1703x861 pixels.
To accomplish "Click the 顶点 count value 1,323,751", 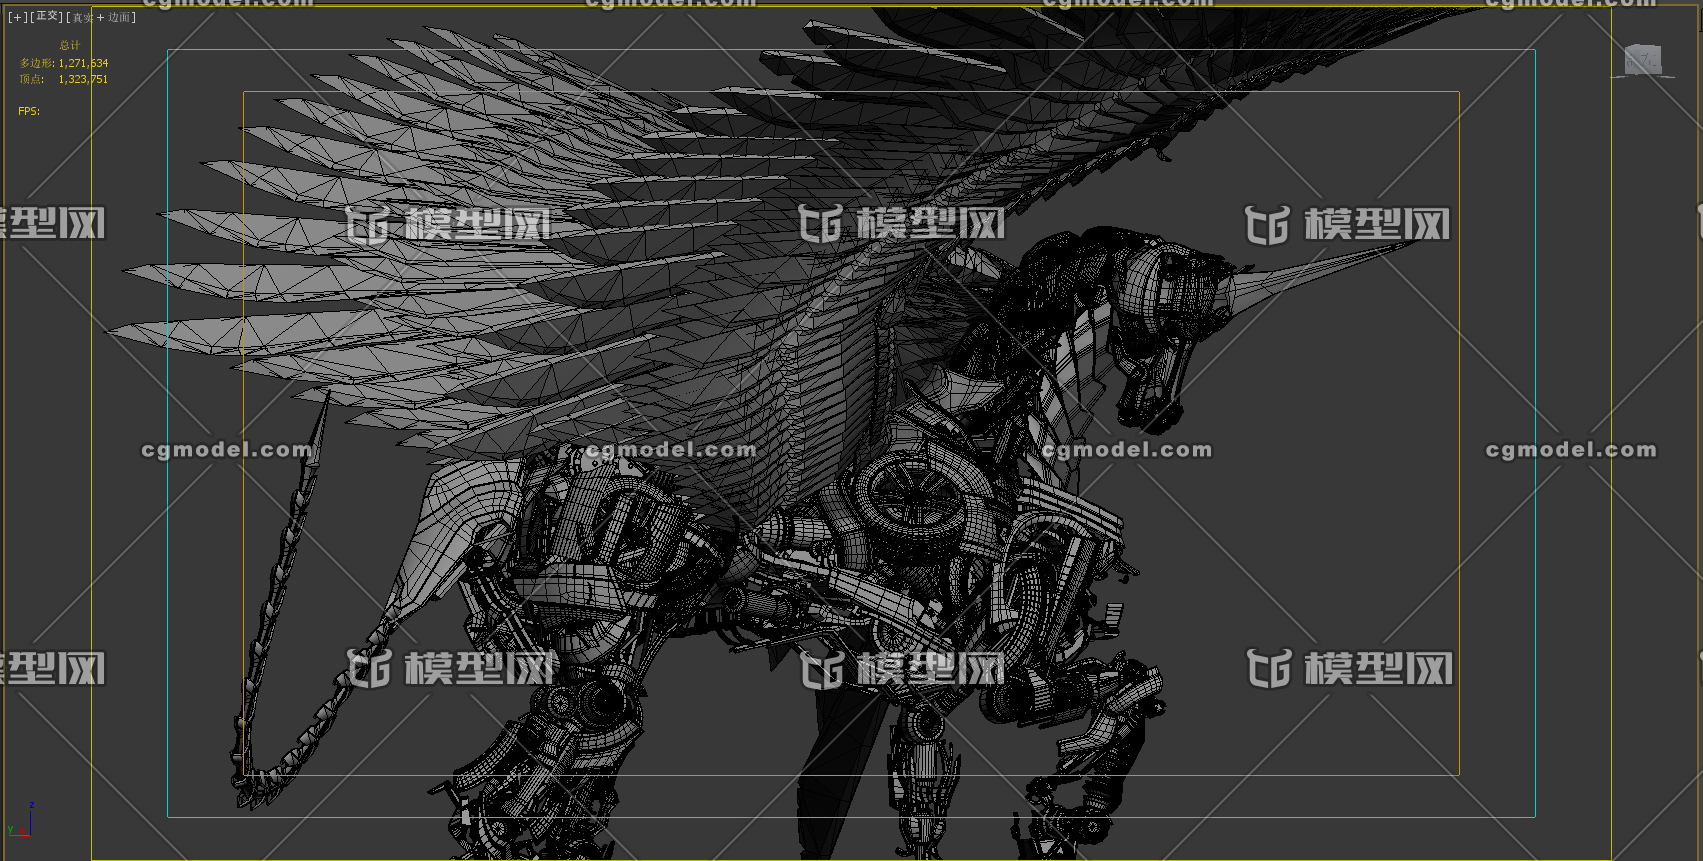I will [83, 79].
